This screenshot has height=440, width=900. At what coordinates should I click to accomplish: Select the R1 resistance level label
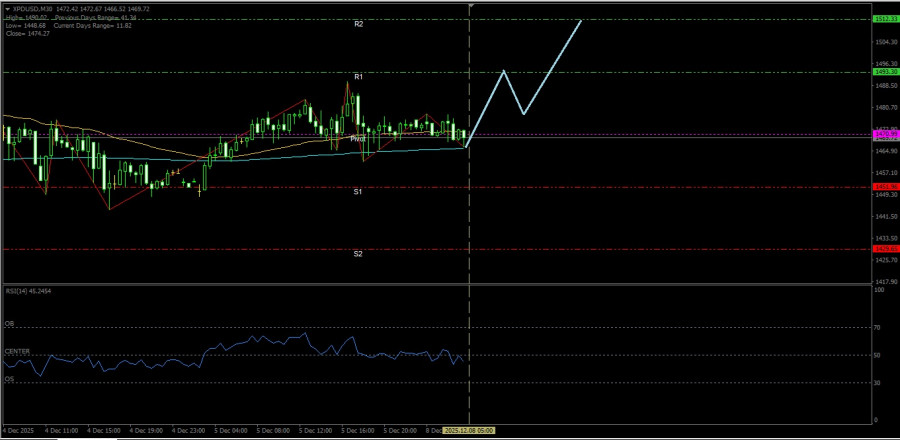coord(358,76)
